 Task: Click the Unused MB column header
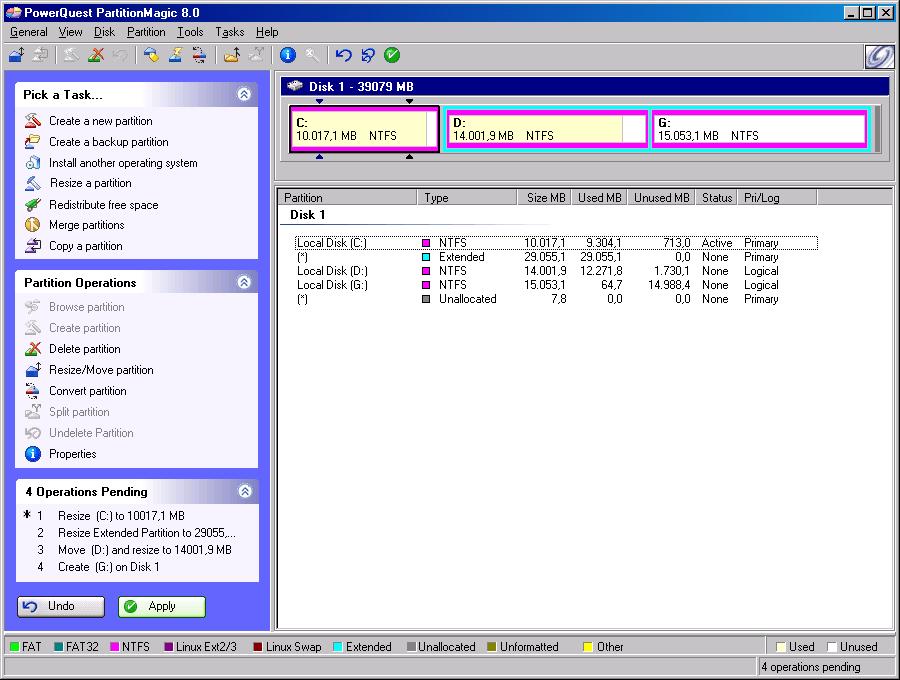(661, 197)
